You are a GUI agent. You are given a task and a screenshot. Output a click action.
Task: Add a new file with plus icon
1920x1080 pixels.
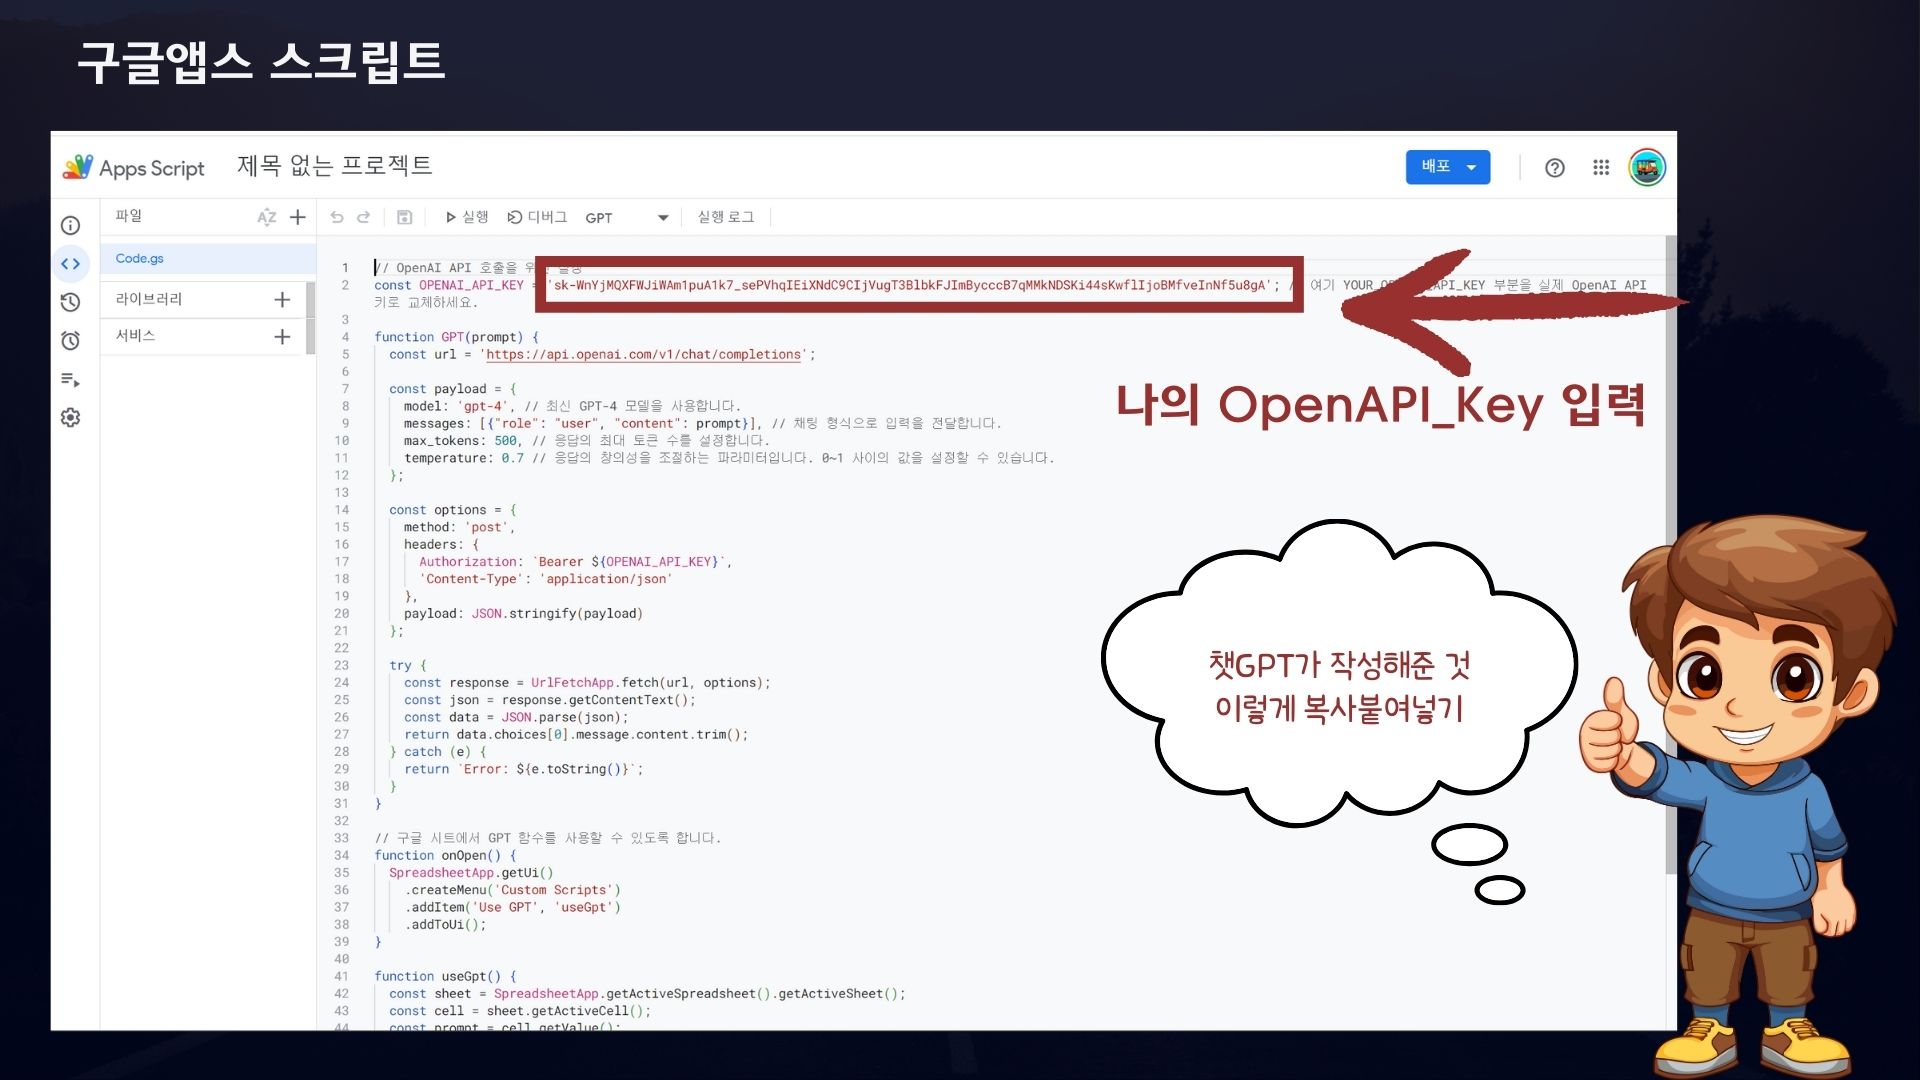pyautogui.click(x=298, y=217)
